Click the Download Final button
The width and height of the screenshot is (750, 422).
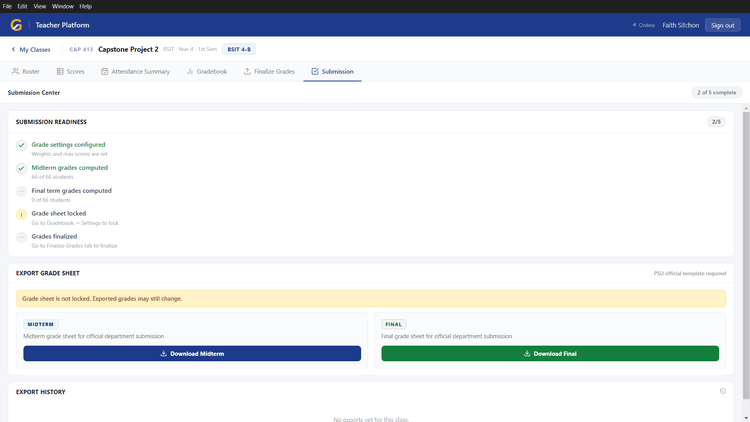coord(550,354)
